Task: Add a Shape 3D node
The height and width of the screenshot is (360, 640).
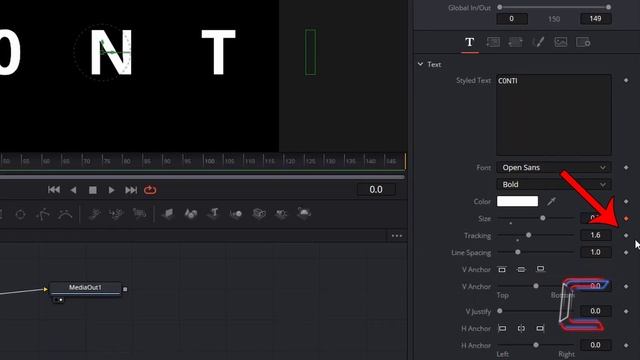Action: (191, 213)
